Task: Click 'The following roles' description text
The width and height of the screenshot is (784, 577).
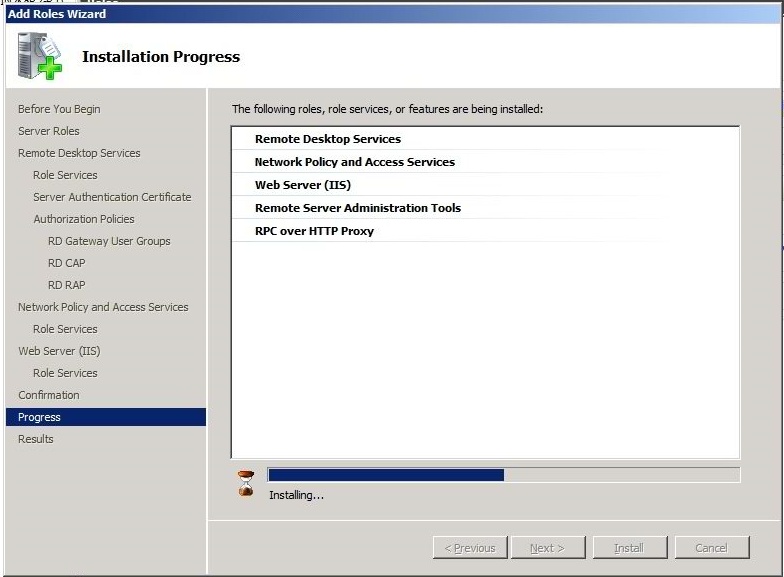Action: [387, 109]
